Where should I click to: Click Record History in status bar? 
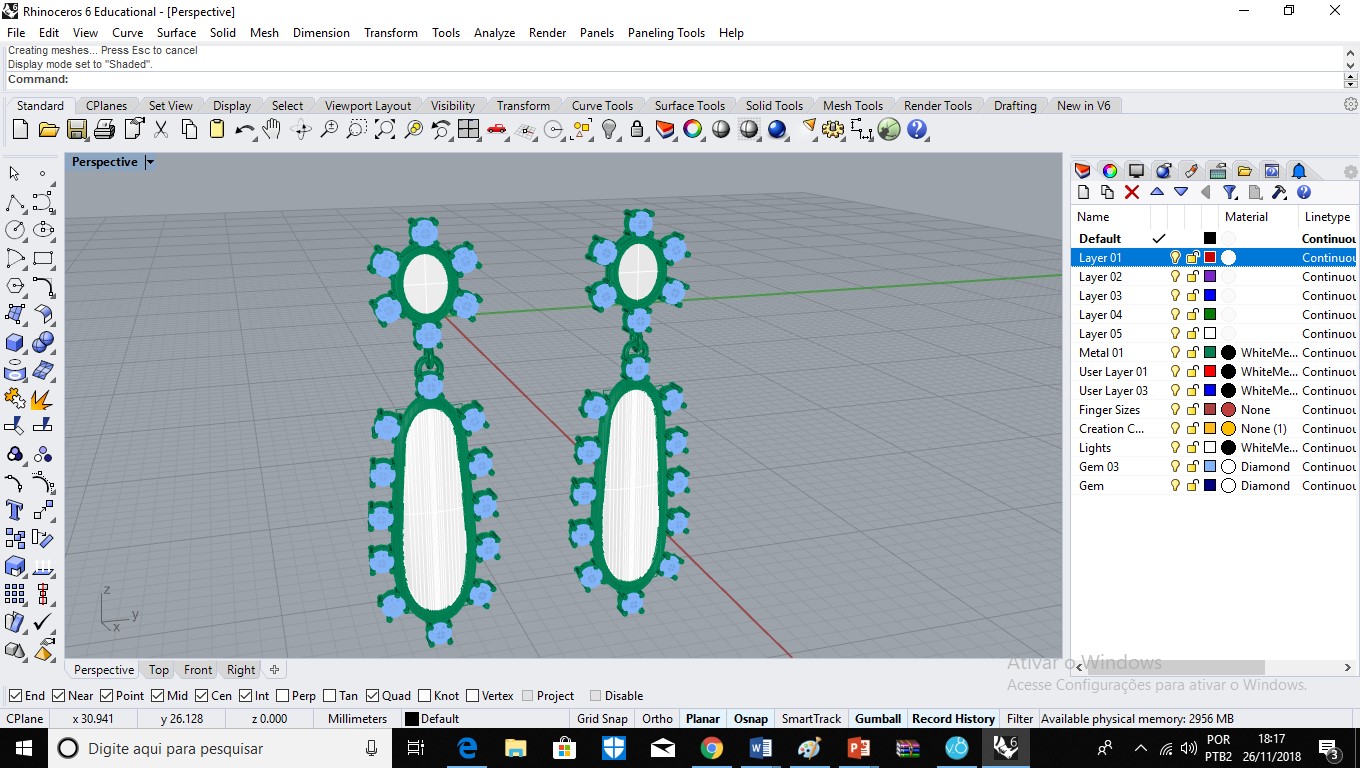(953, 719)
